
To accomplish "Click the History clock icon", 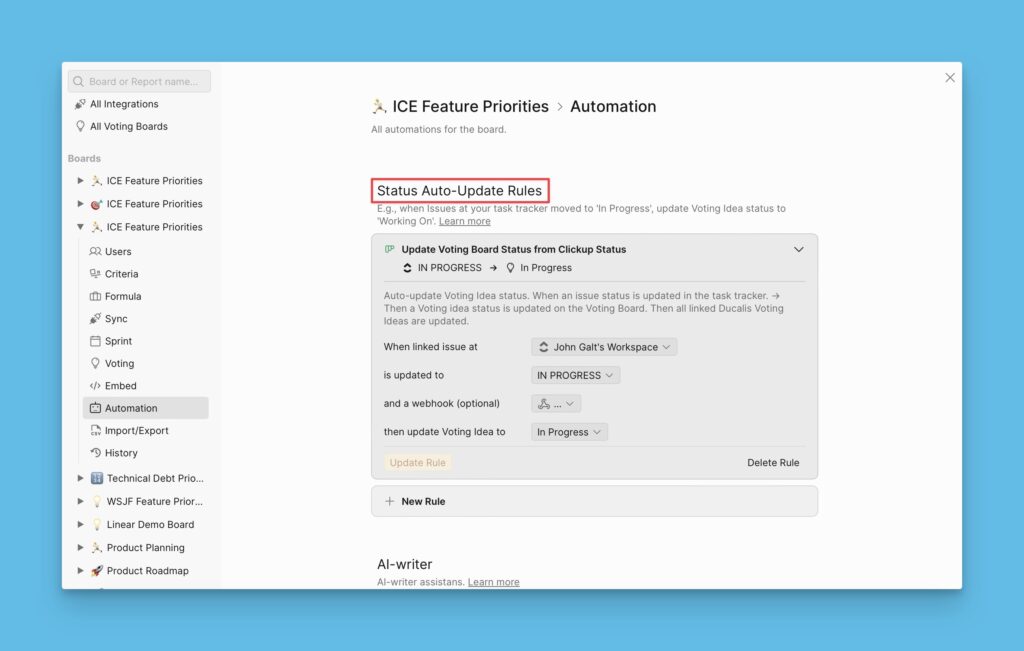I will click(97, 452).
